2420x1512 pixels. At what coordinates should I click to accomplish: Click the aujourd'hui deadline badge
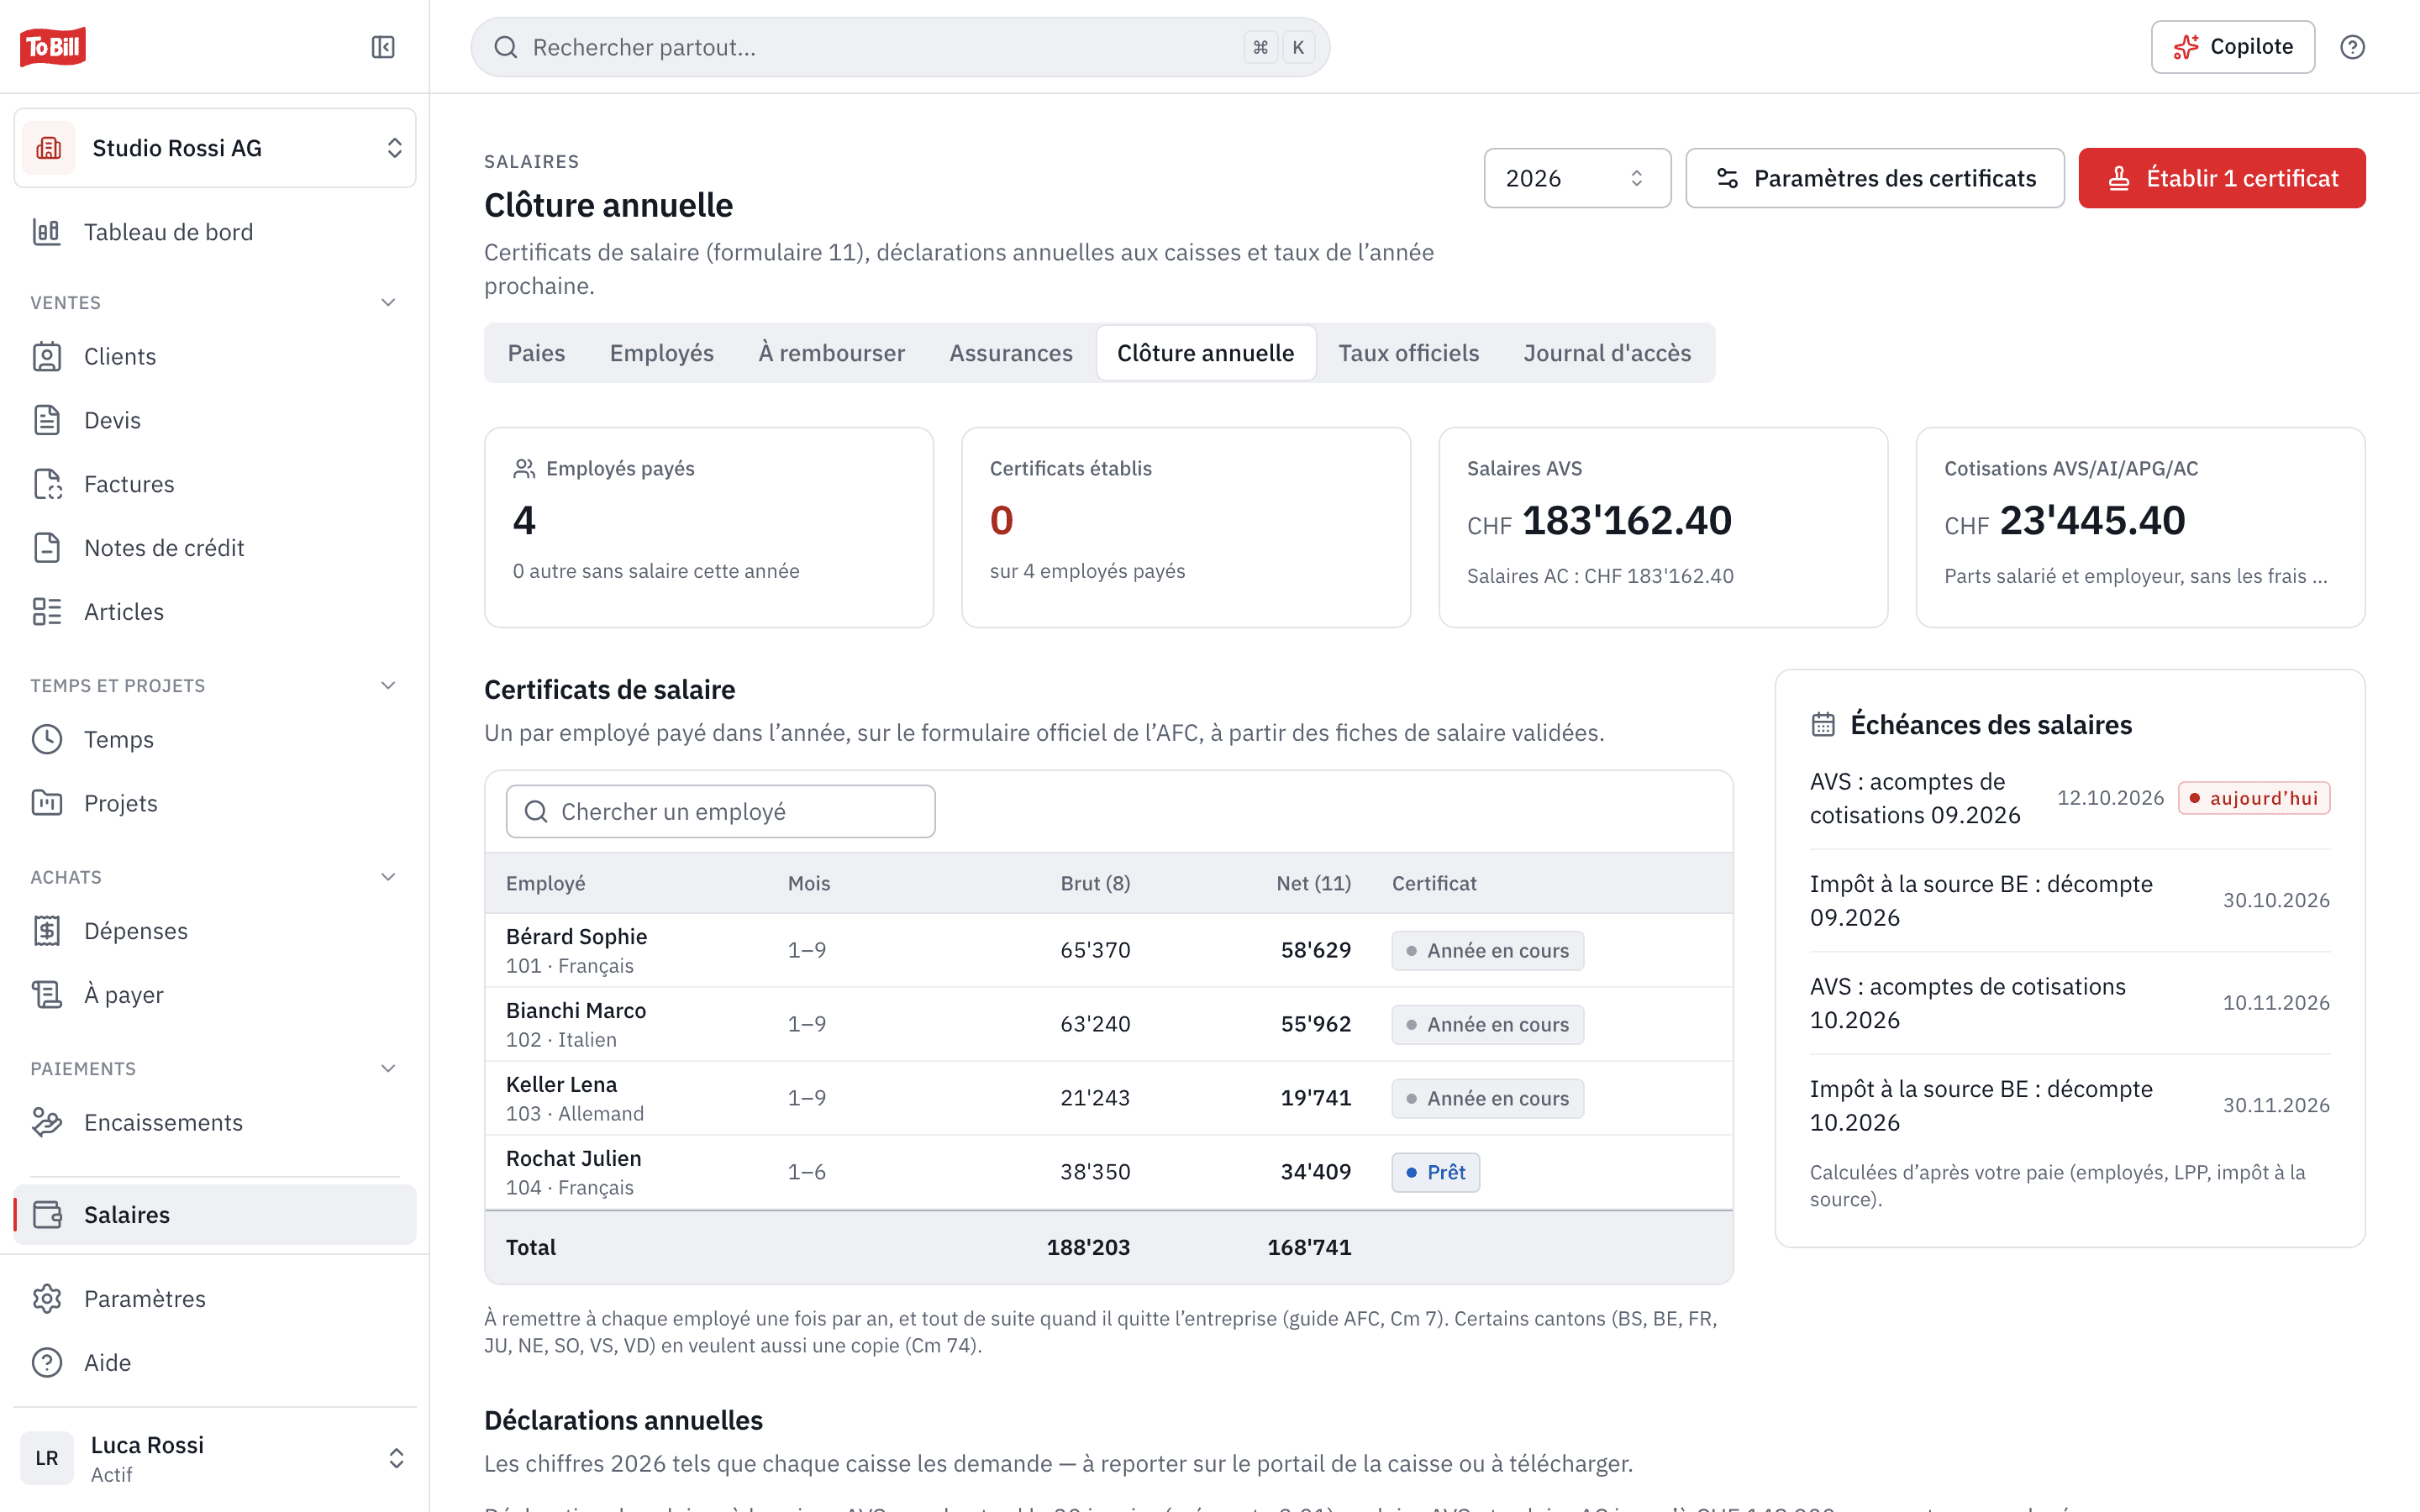[2254, 798]
